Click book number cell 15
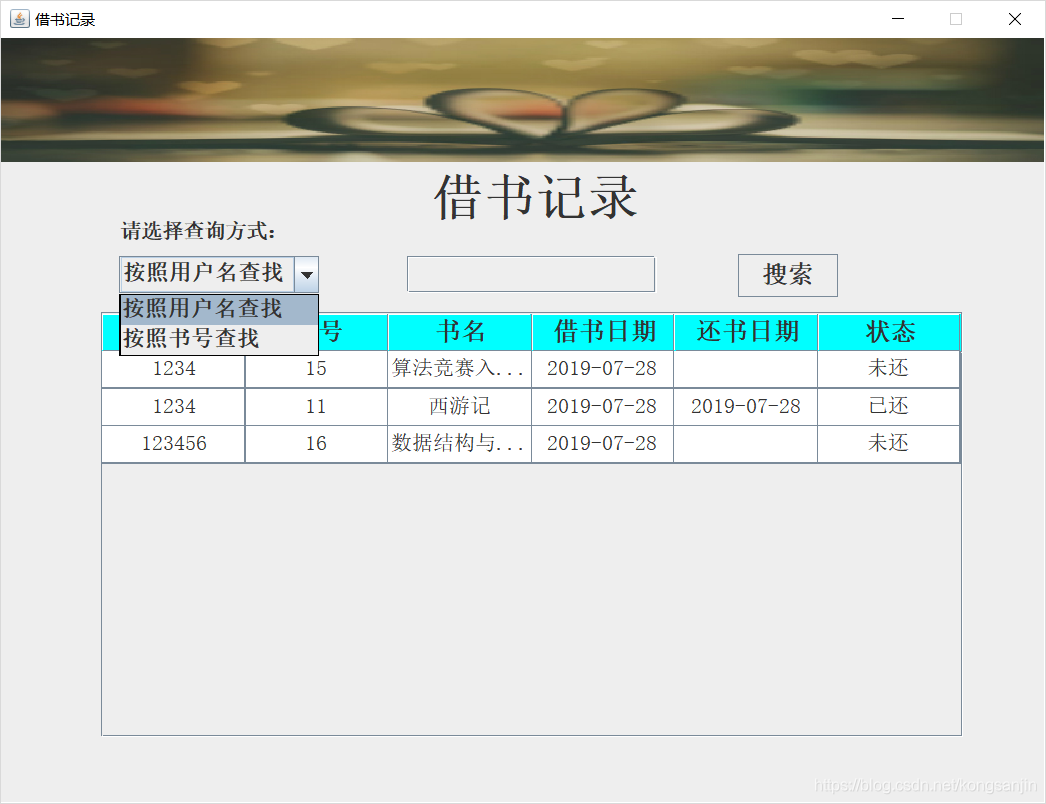 point(316,369)
